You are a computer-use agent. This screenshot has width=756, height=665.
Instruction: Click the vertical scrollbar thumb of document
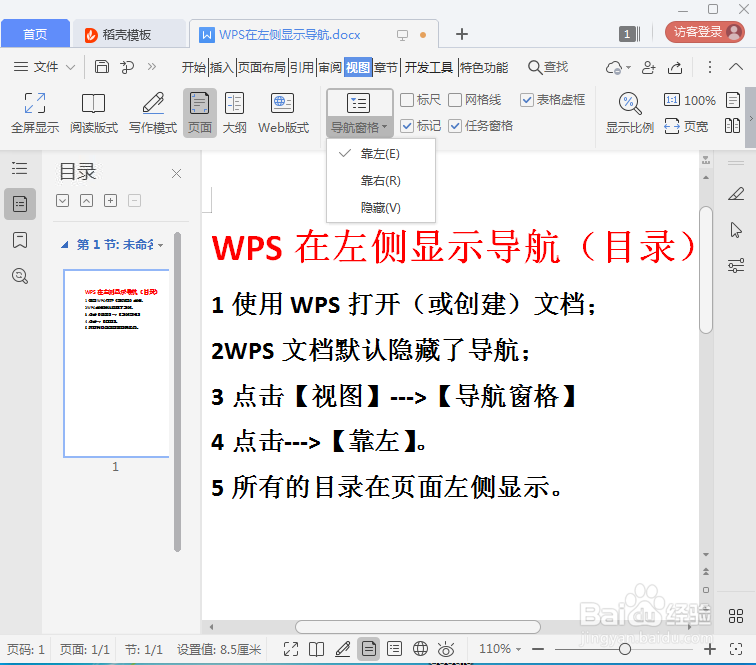click(x=706, y=270)
